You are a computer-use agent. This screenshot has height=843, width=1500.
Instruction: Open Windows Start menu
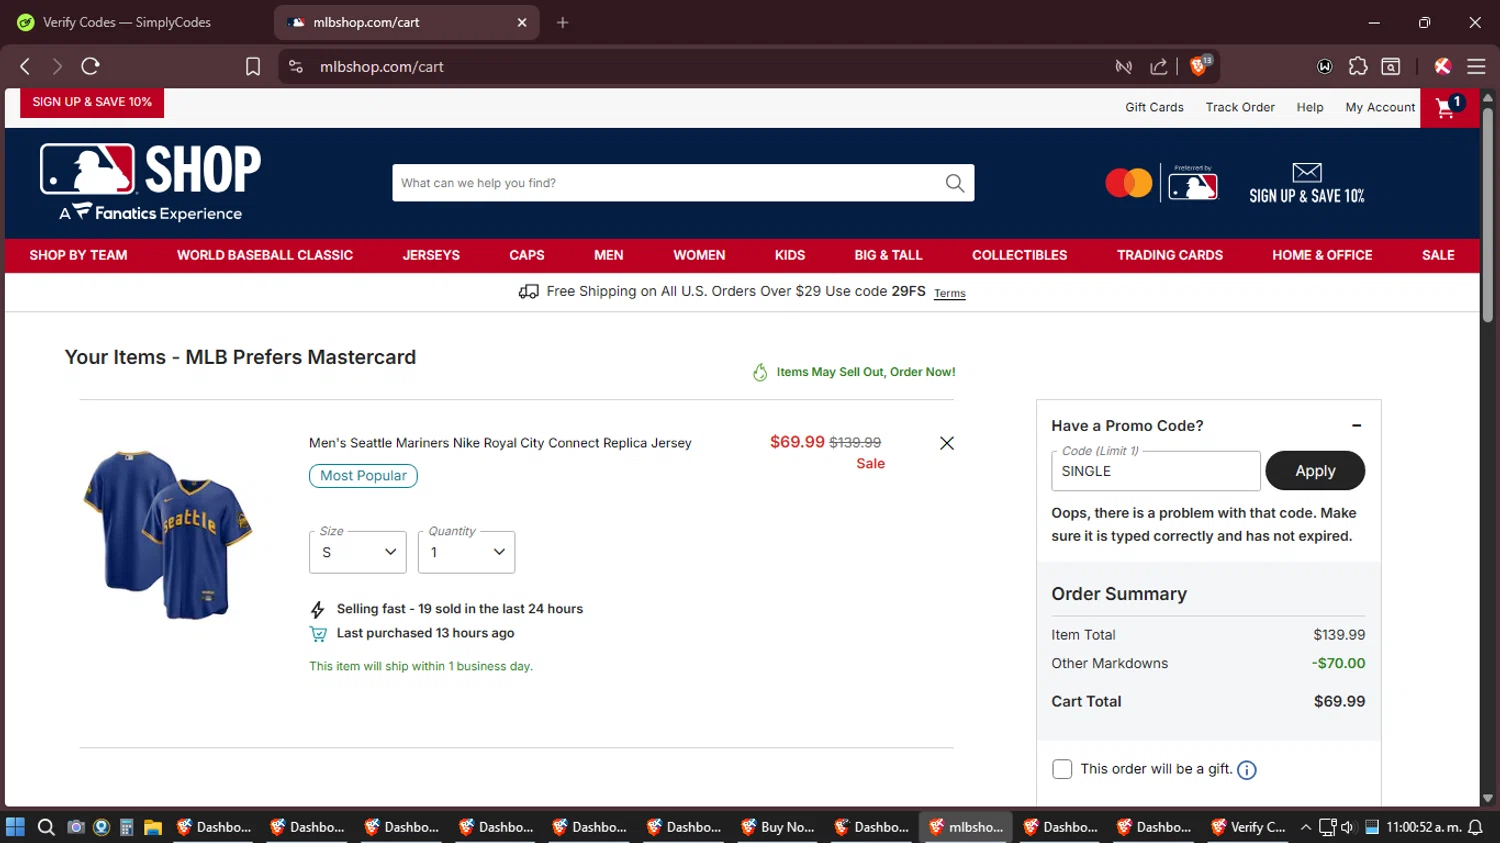[x=15, y=827]
